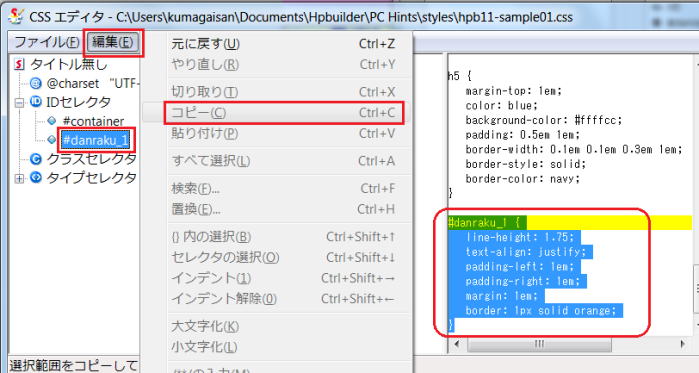Click the line 'border-color: navy;'

522,179
